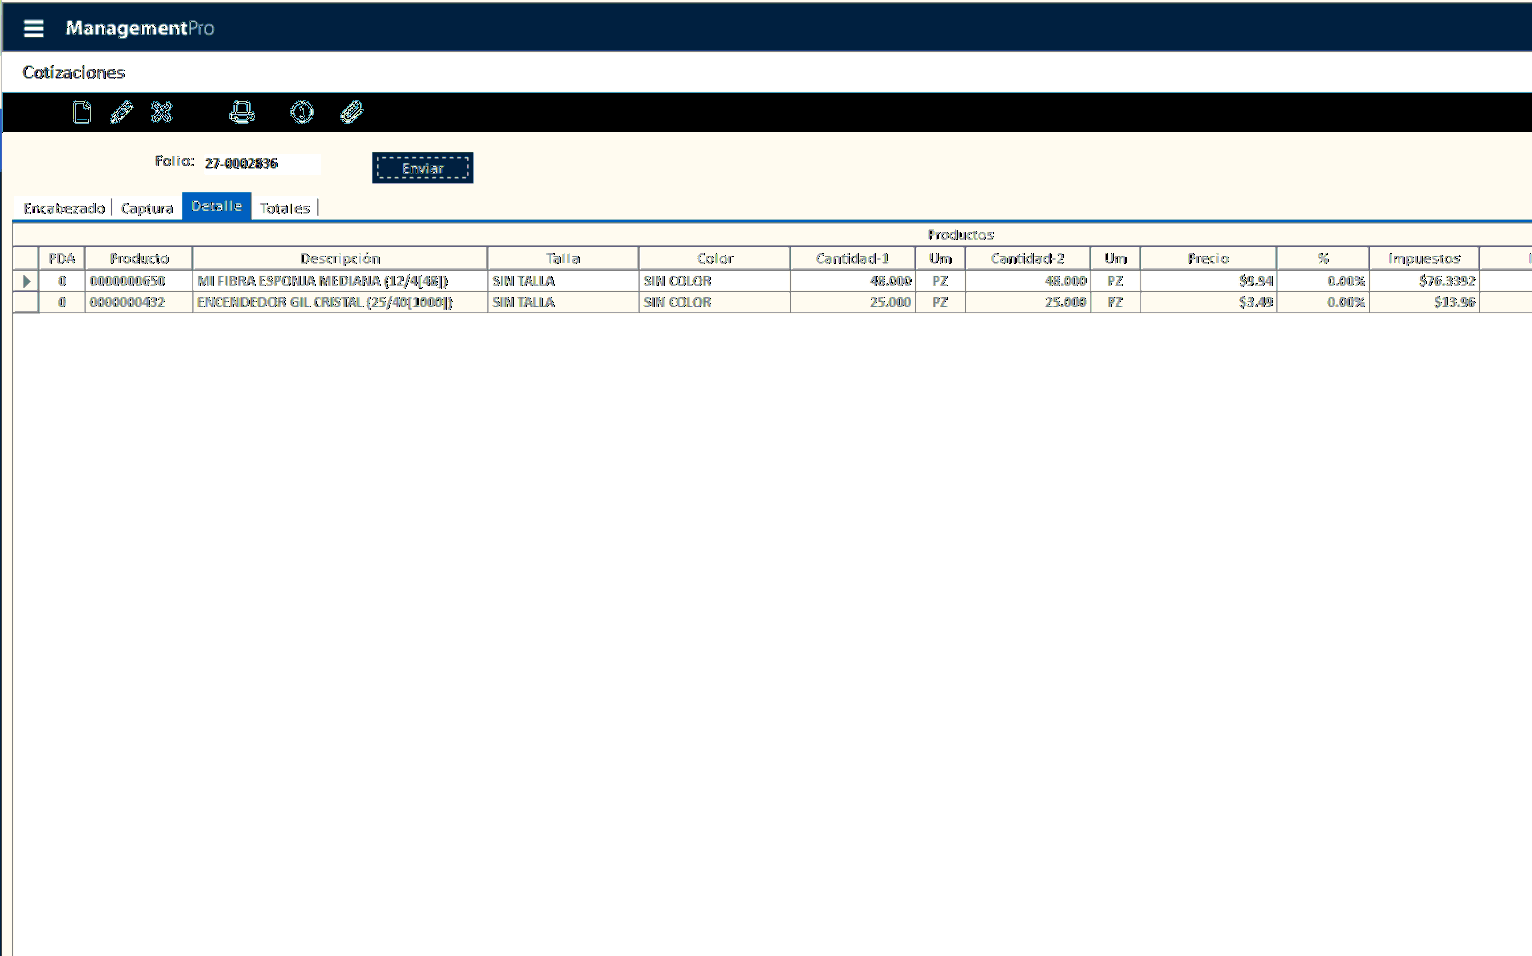Click the printer icon in the toolbar
The image size is (1532, 956).
click(x=241, y=112)
